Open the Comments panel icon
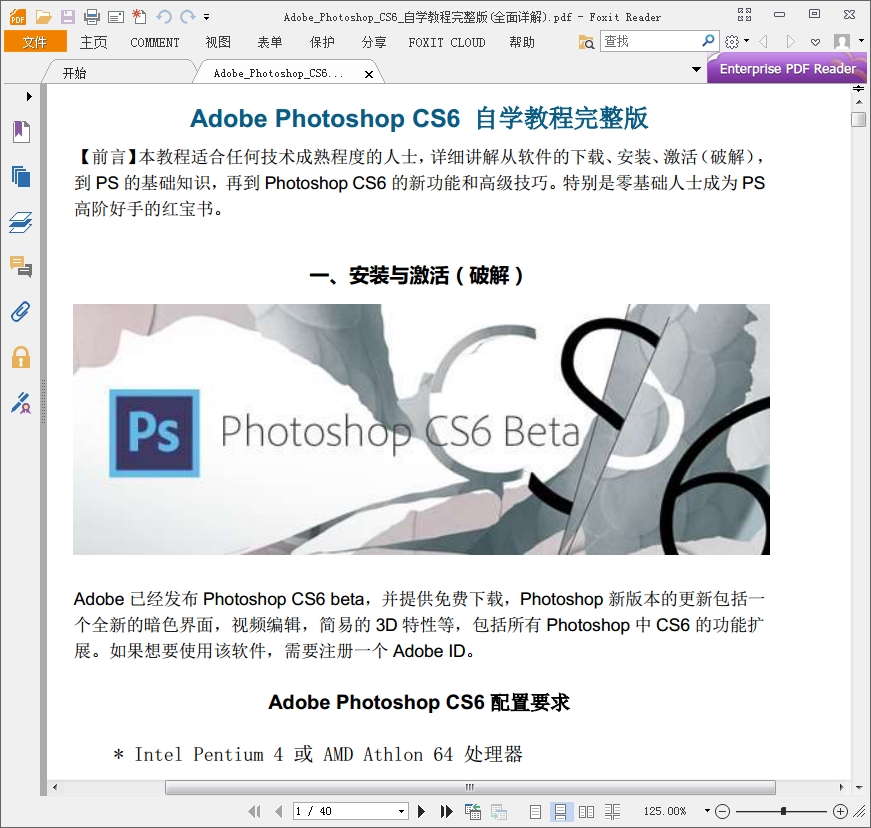Image resolution: width=871 pixels, height=828 pixels. 21,267
